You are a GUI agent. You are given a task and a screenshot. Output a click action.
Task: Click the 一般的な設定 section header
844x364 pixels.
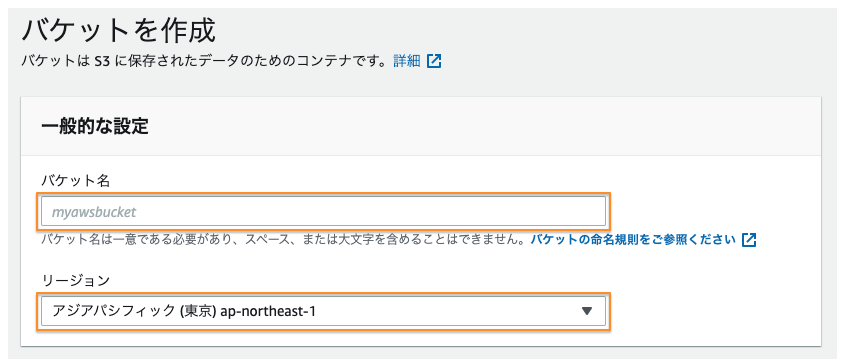[95, 127]
